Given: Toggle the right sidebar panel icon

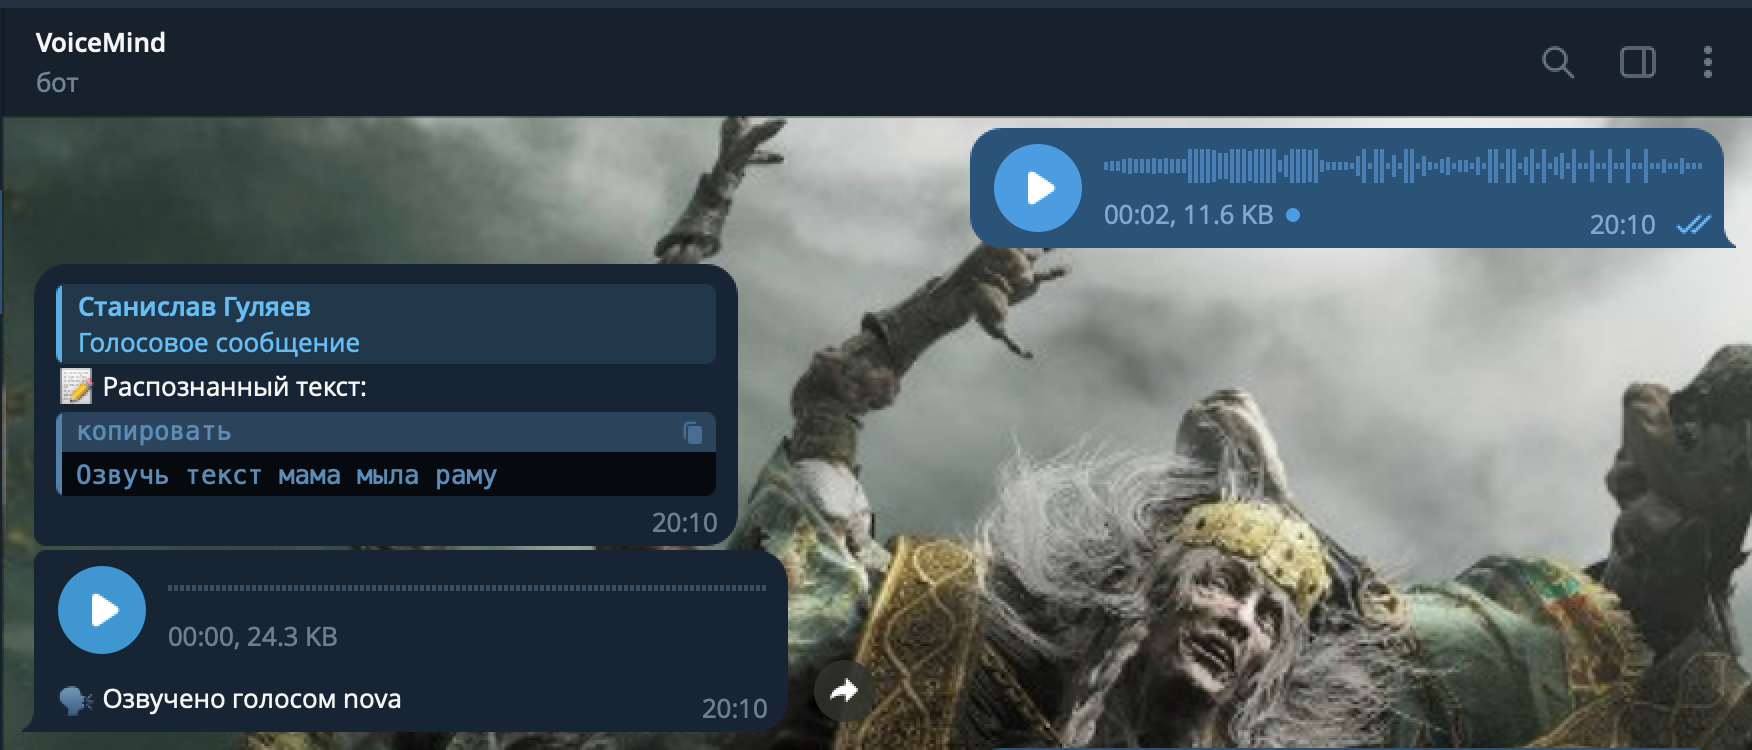Looking at the screenshot, I should click(x=1637, y=63).
